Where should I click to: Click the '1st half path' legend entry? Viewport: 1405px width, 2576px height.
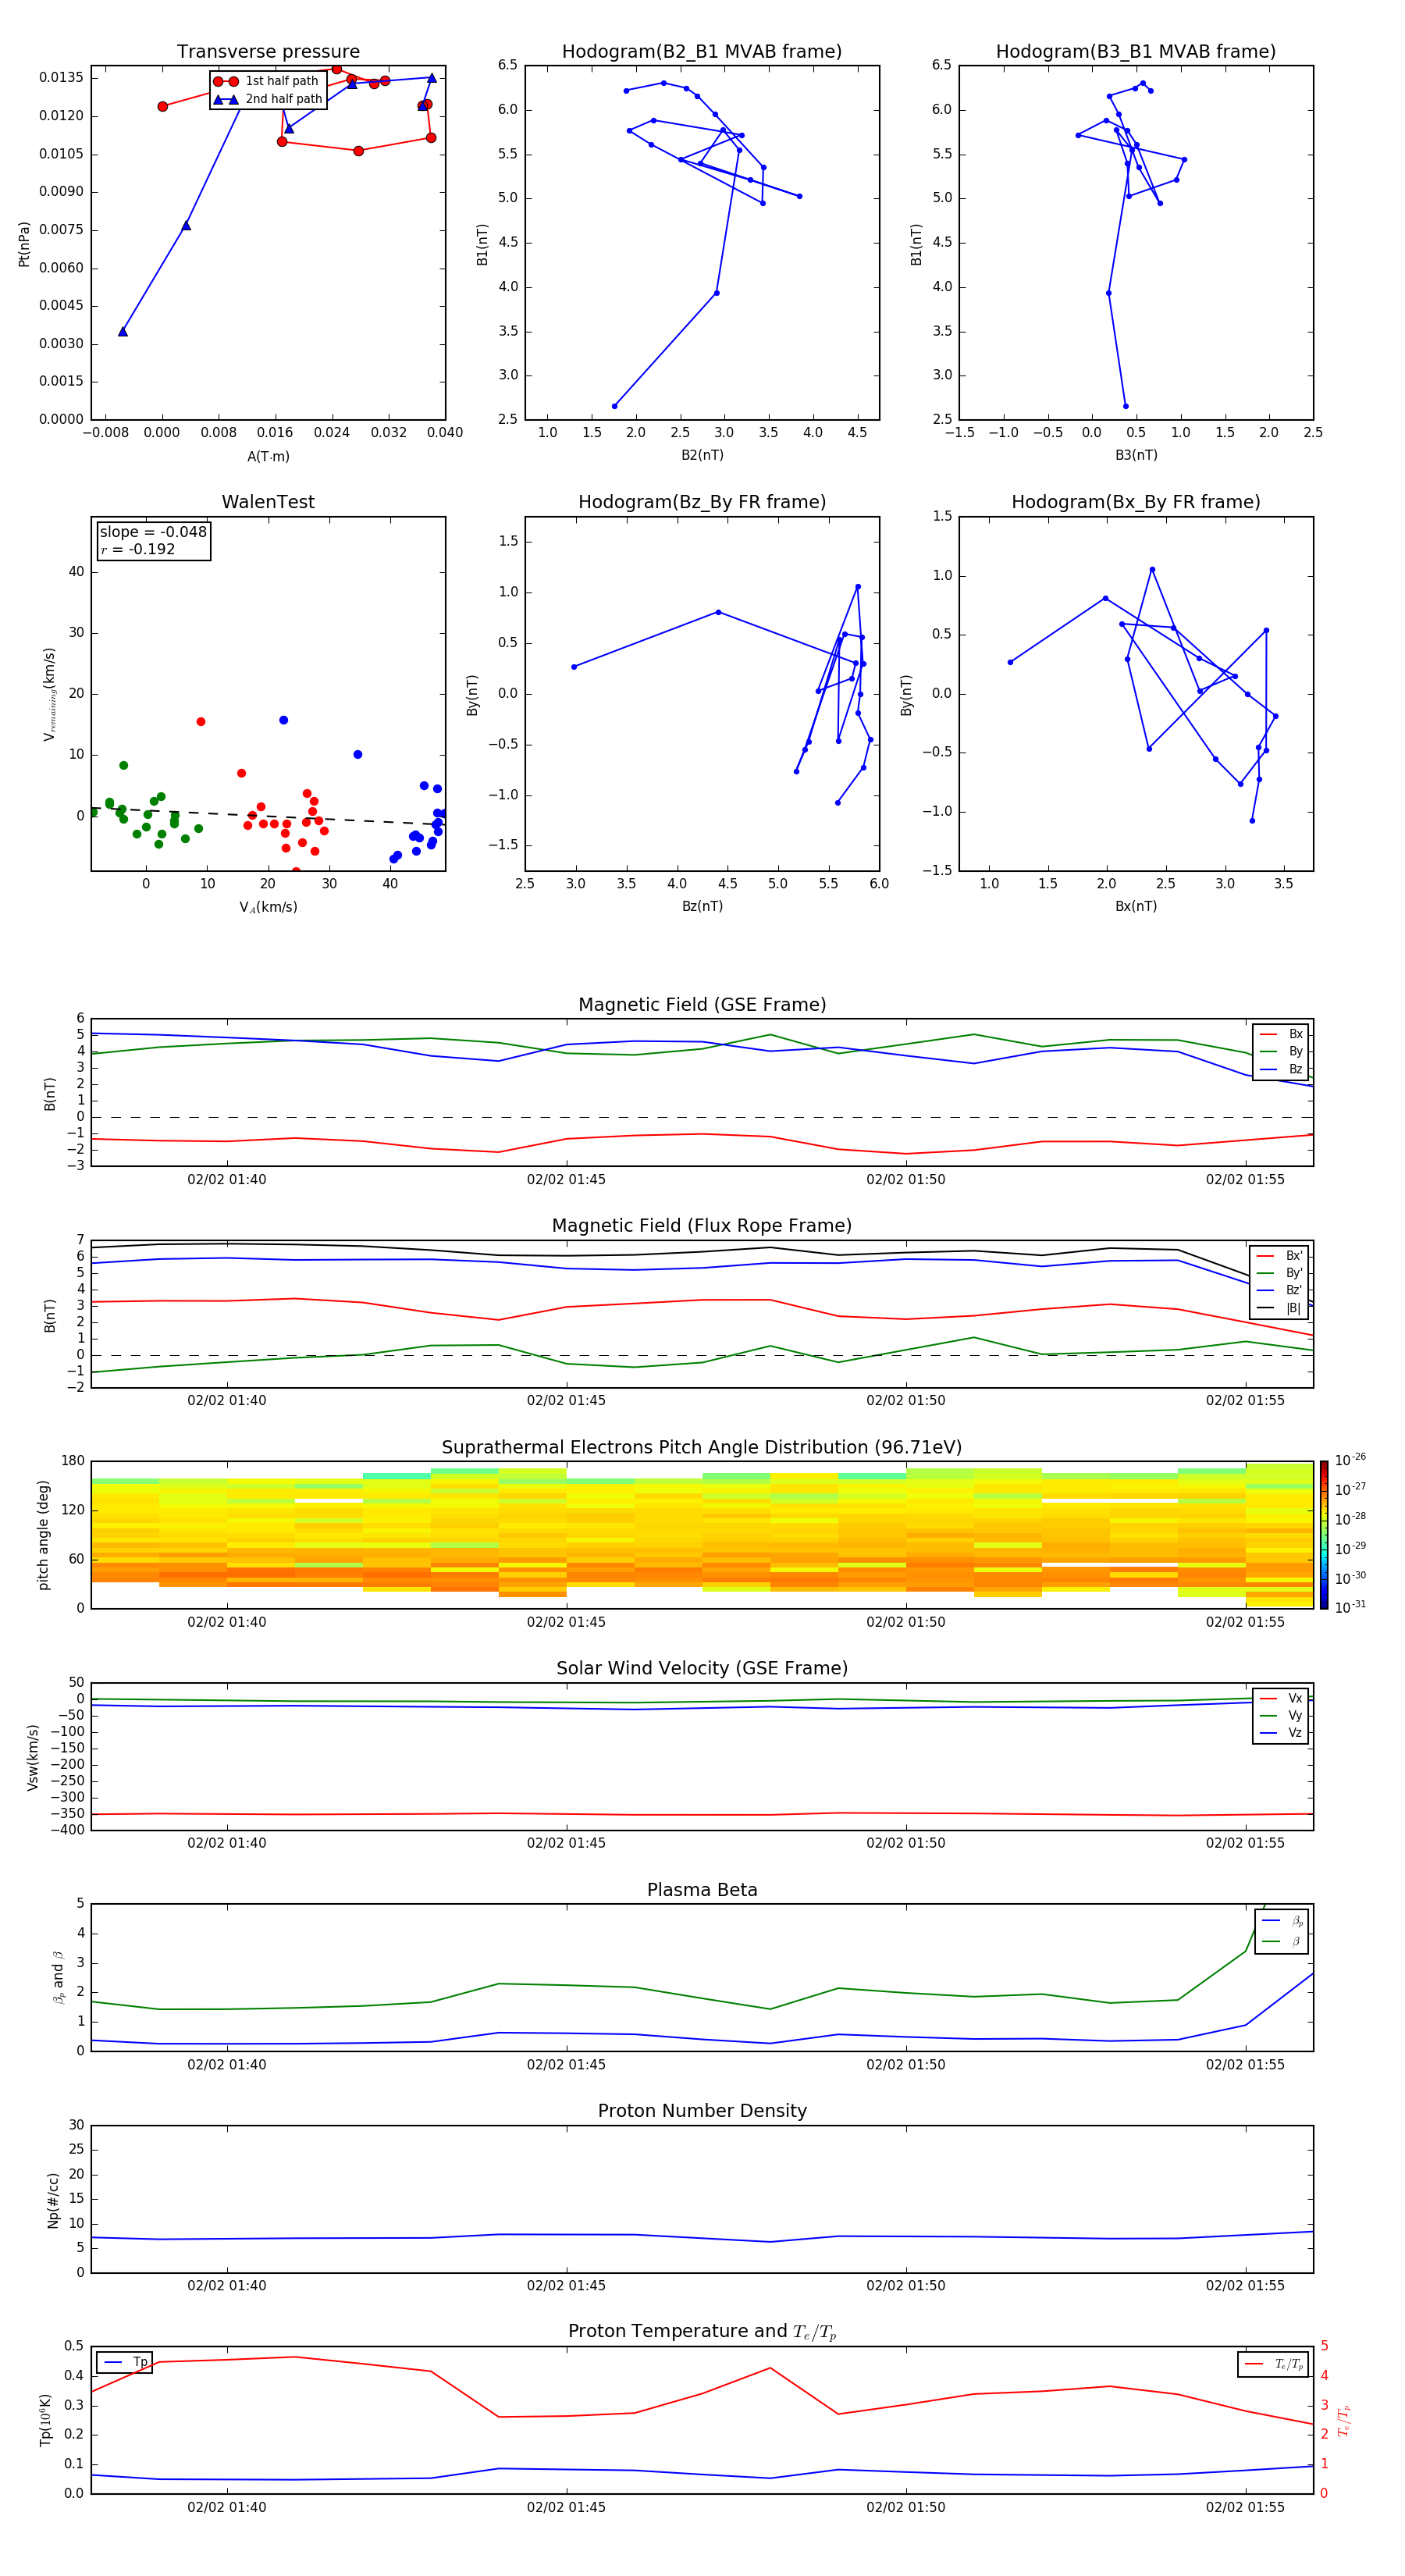266,81
